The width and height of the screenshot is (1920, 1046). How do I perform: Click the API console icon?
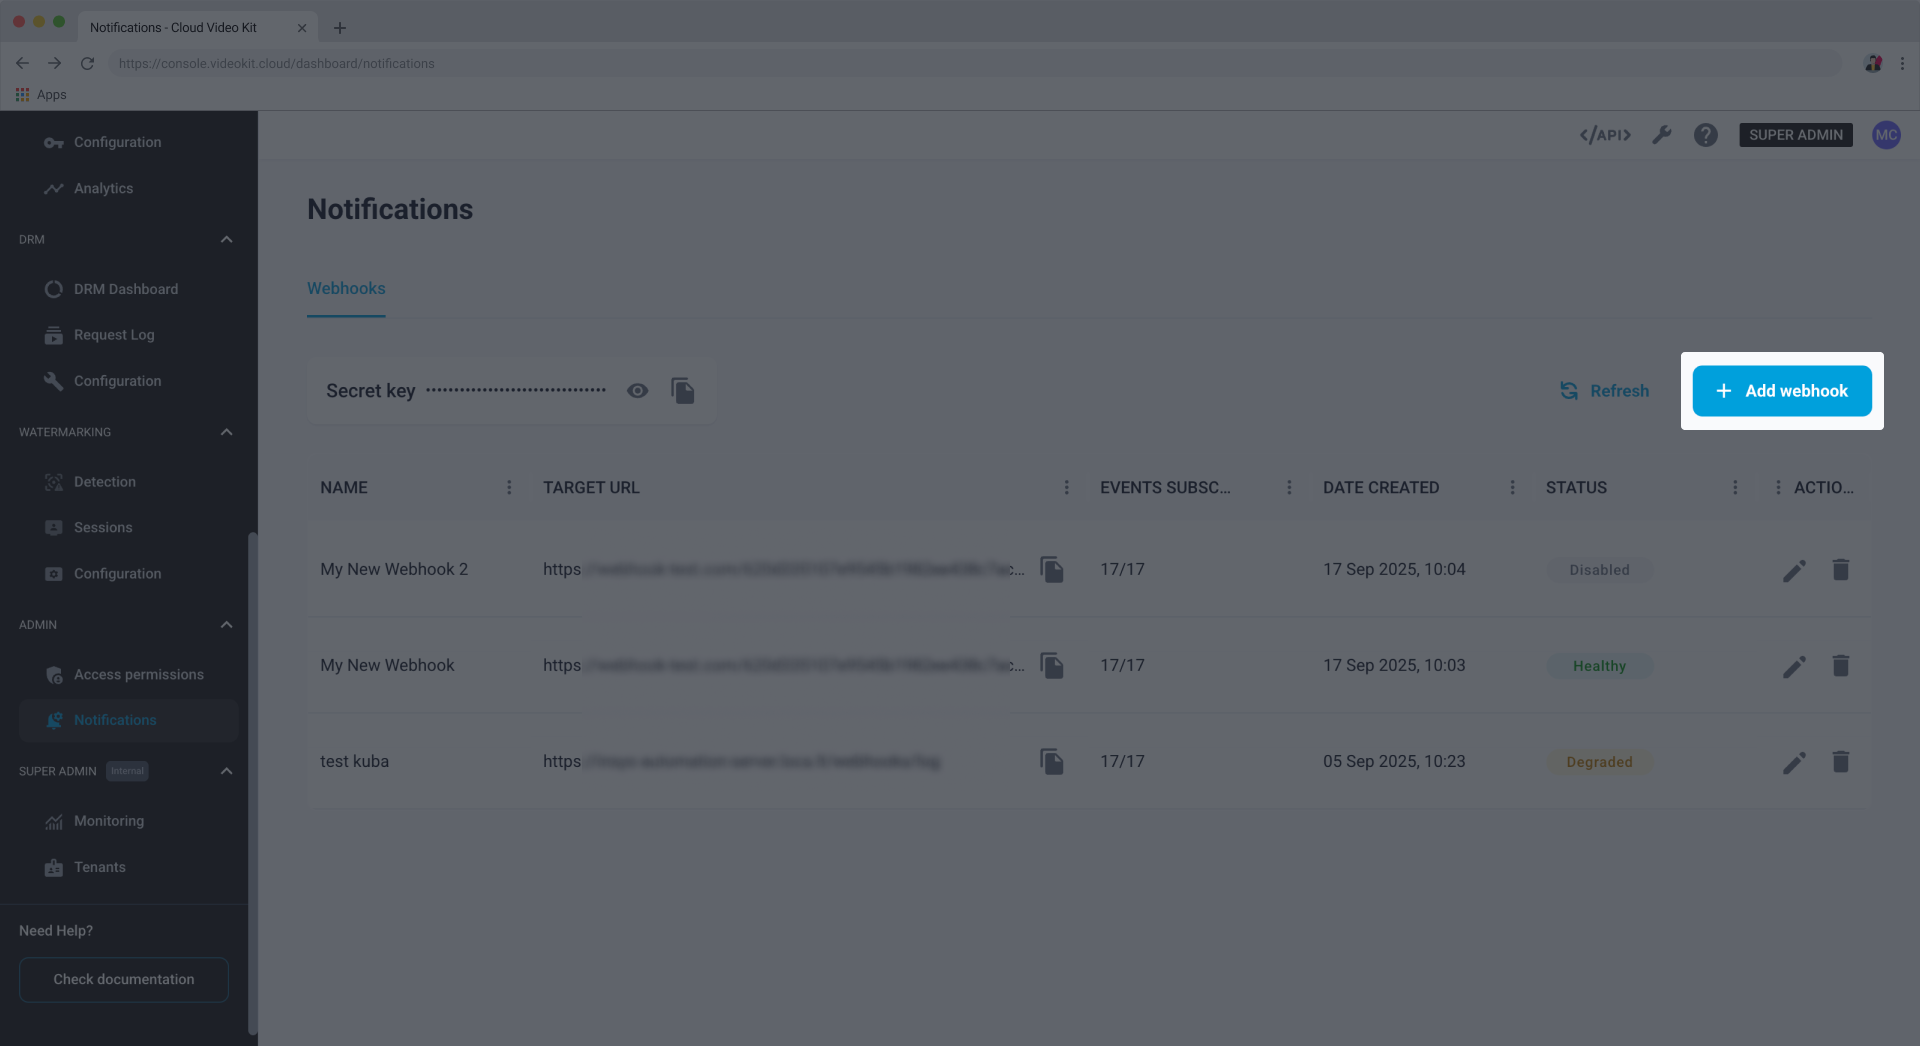[x=1604, y=134]
